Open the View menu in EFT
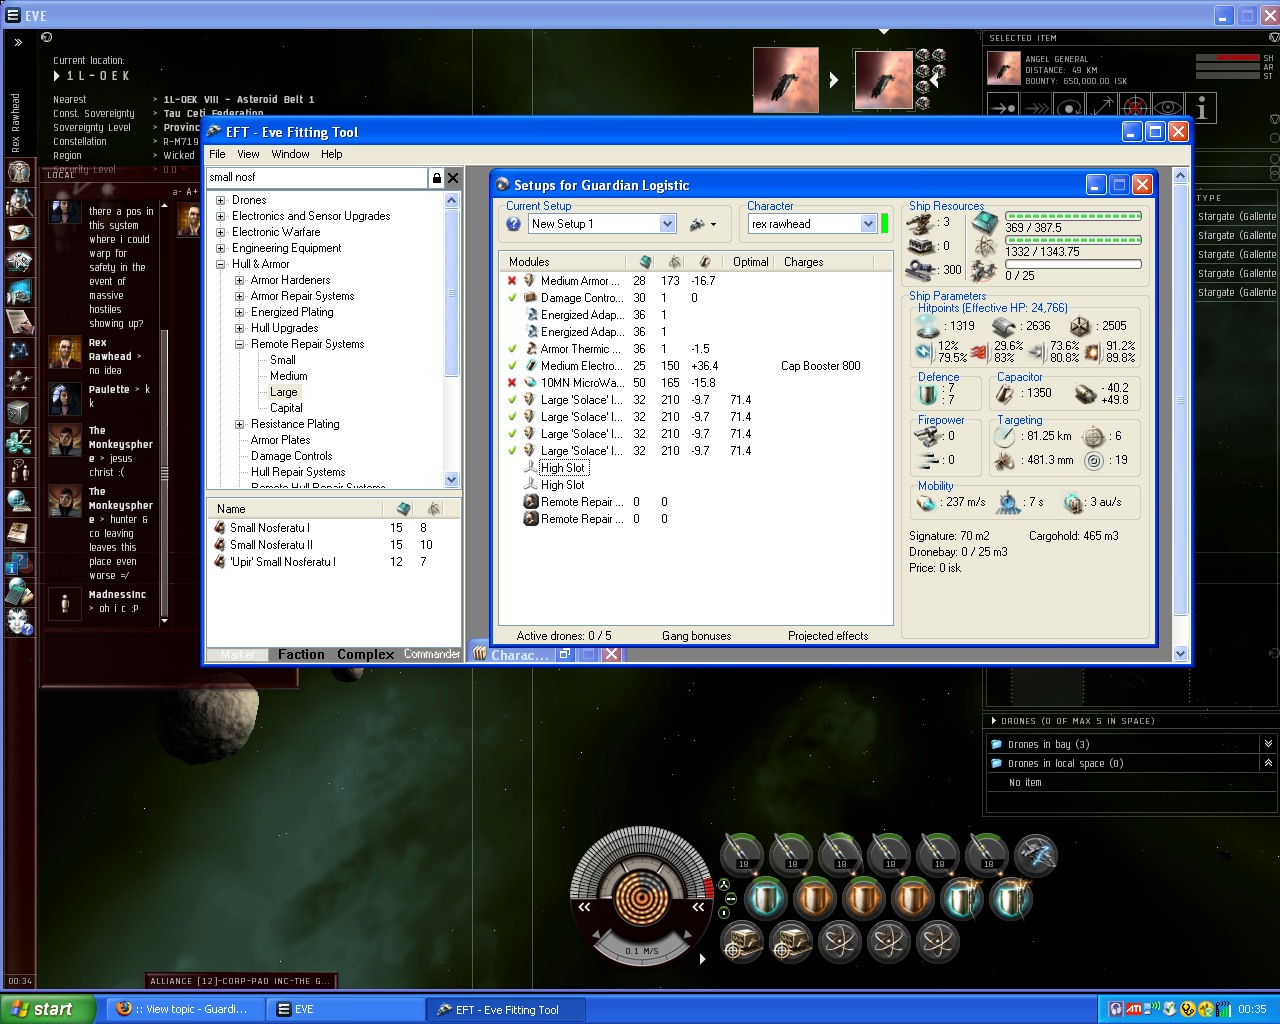The image size is (1280, 1024). (x=248, y=154)
